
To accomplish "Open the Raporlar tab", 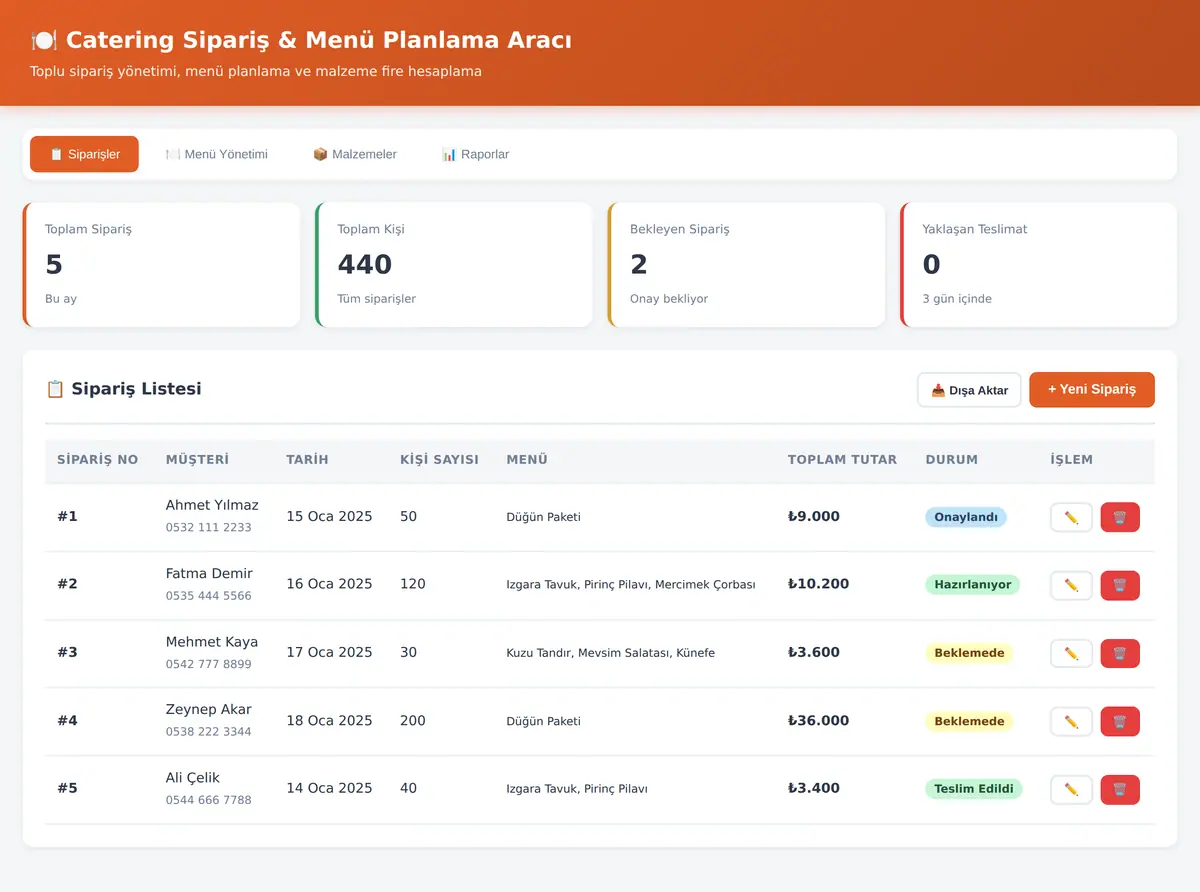I will tap(475, 154).
